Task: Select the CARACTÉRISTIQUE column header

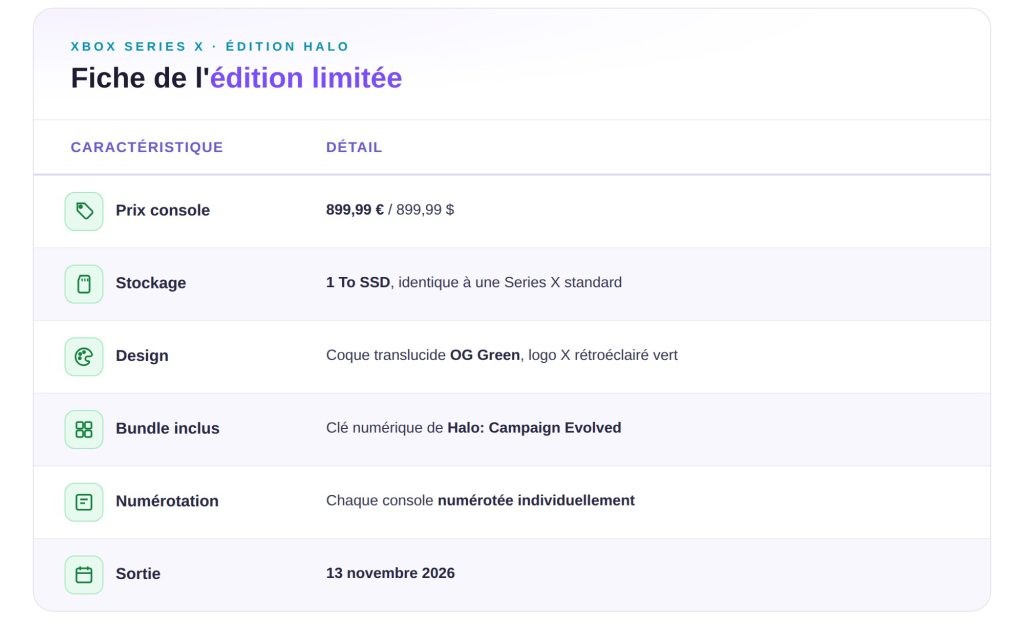Action: (x=147, y=147)
